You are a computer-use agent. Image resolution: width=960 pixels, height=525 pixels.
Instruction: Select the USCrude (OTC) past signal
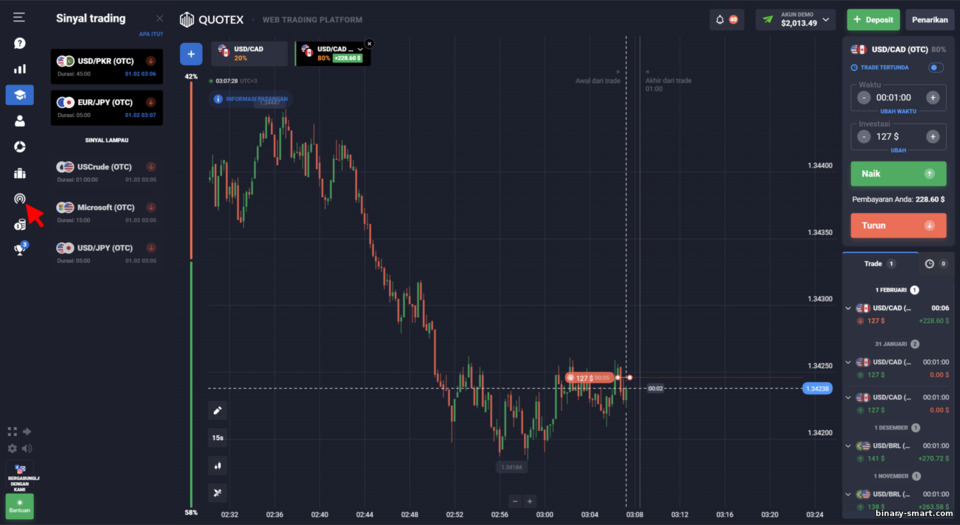point(107,172)
